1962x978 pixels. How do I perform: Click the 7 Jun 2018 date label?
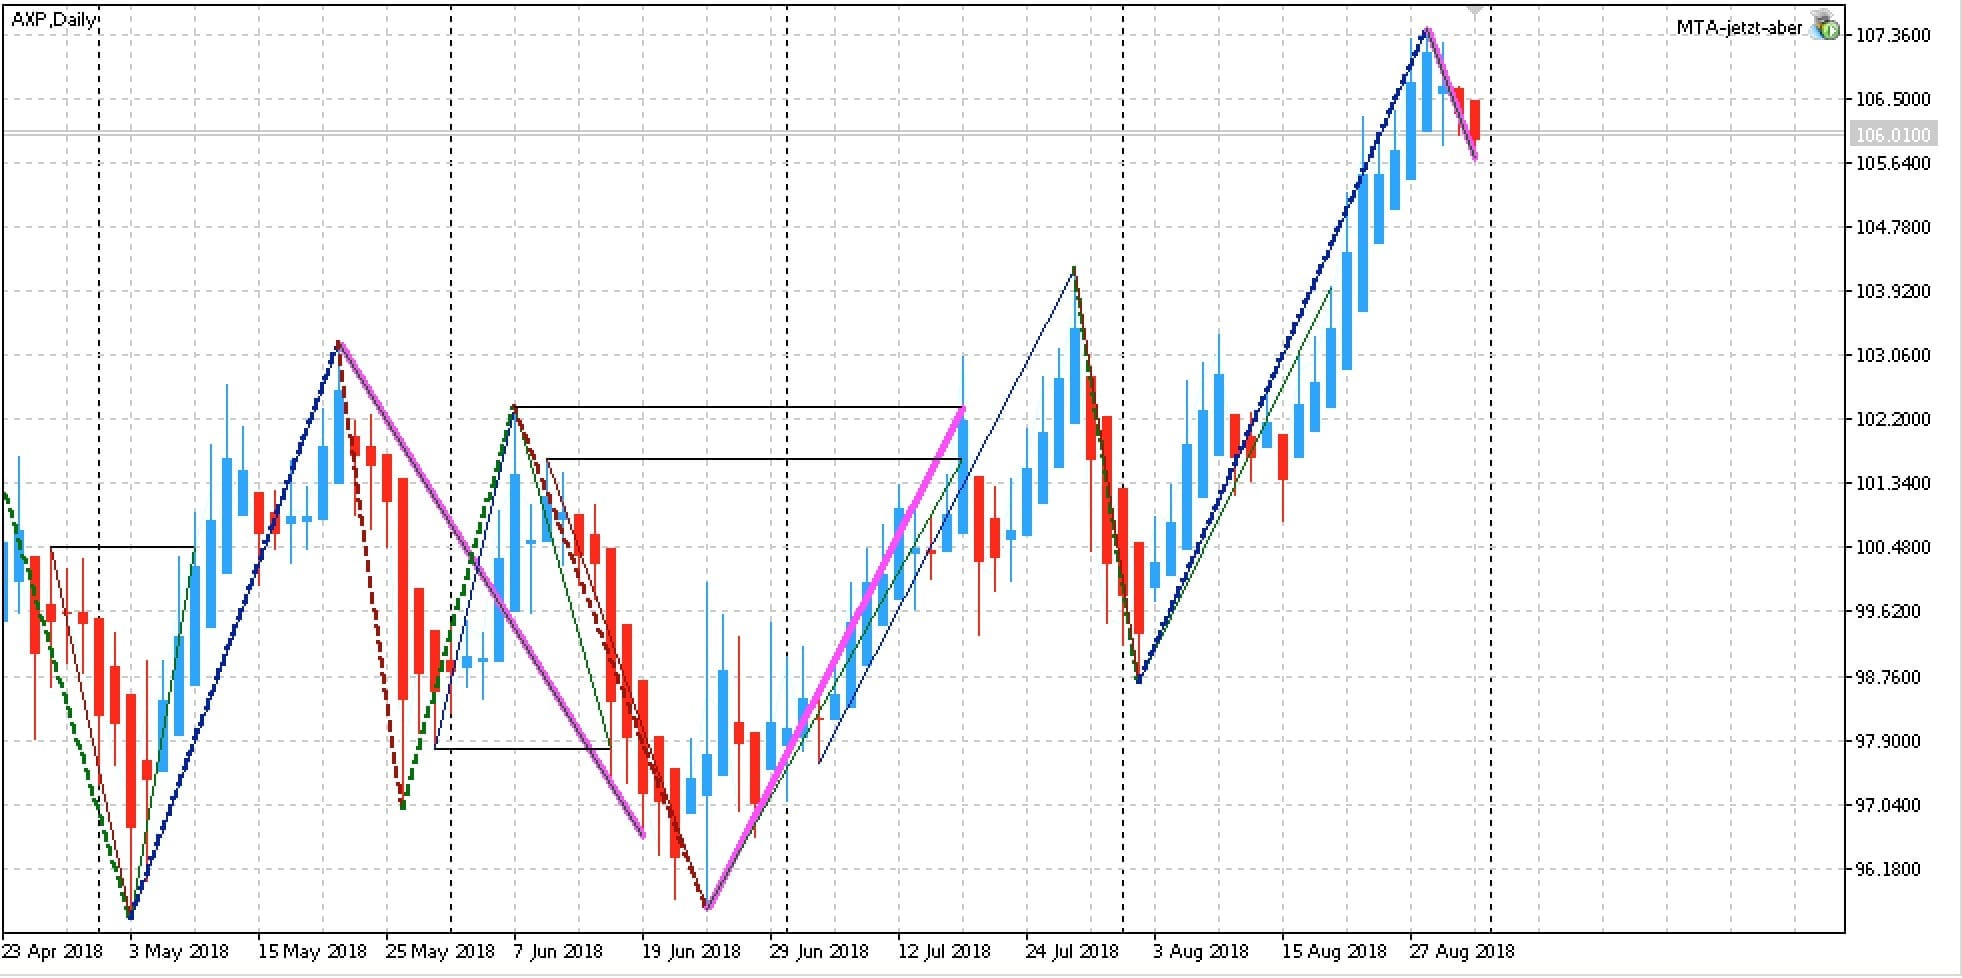(x=558, y=950)
